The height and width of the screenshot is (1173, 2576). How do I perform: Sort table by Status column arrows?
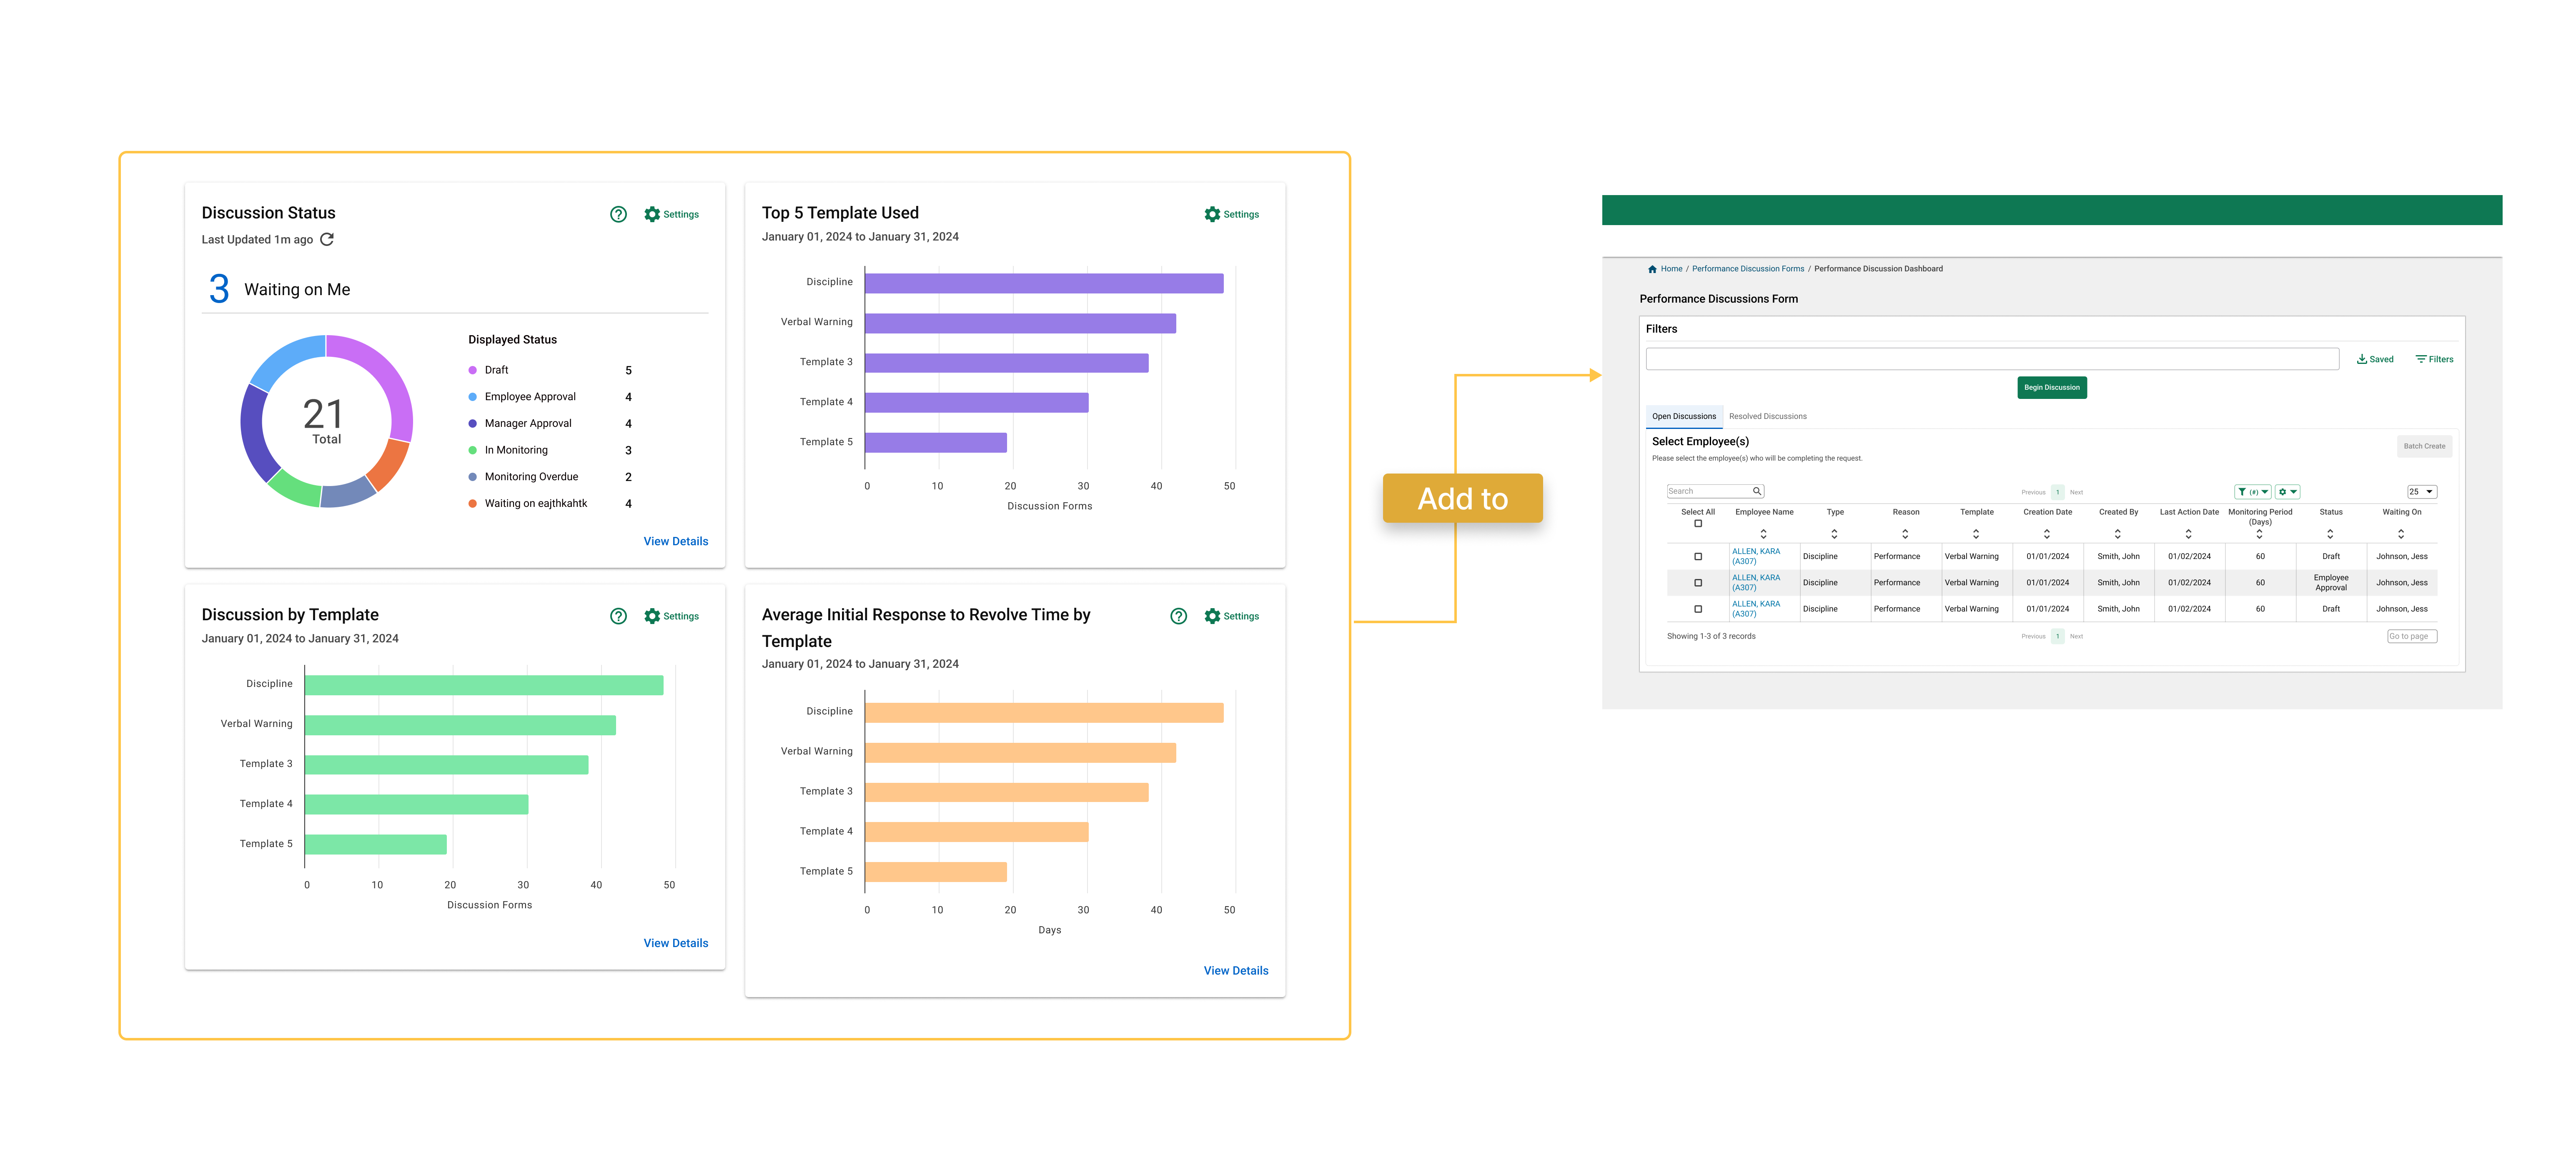2330,534
